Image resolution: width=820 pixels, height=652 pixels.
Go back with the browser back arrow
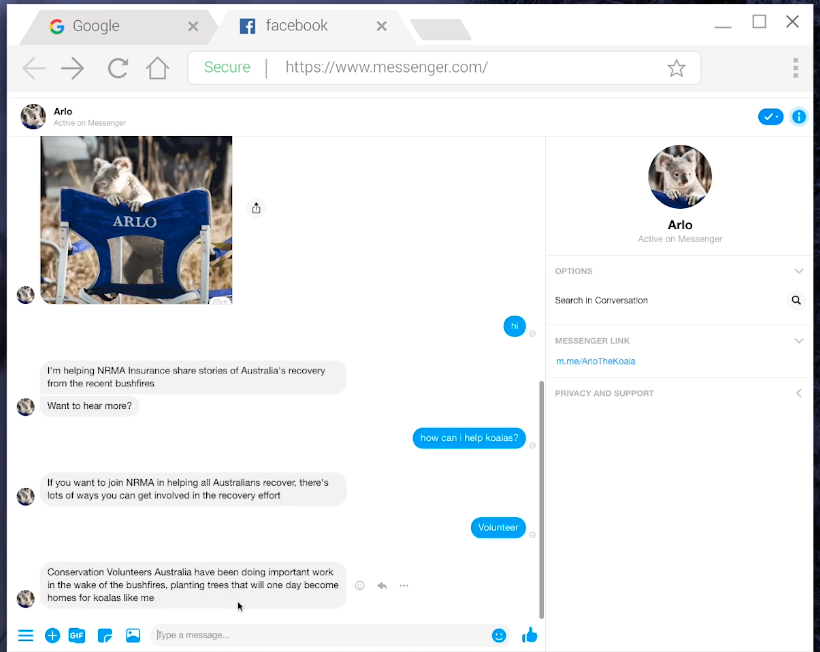coord(34,68)
